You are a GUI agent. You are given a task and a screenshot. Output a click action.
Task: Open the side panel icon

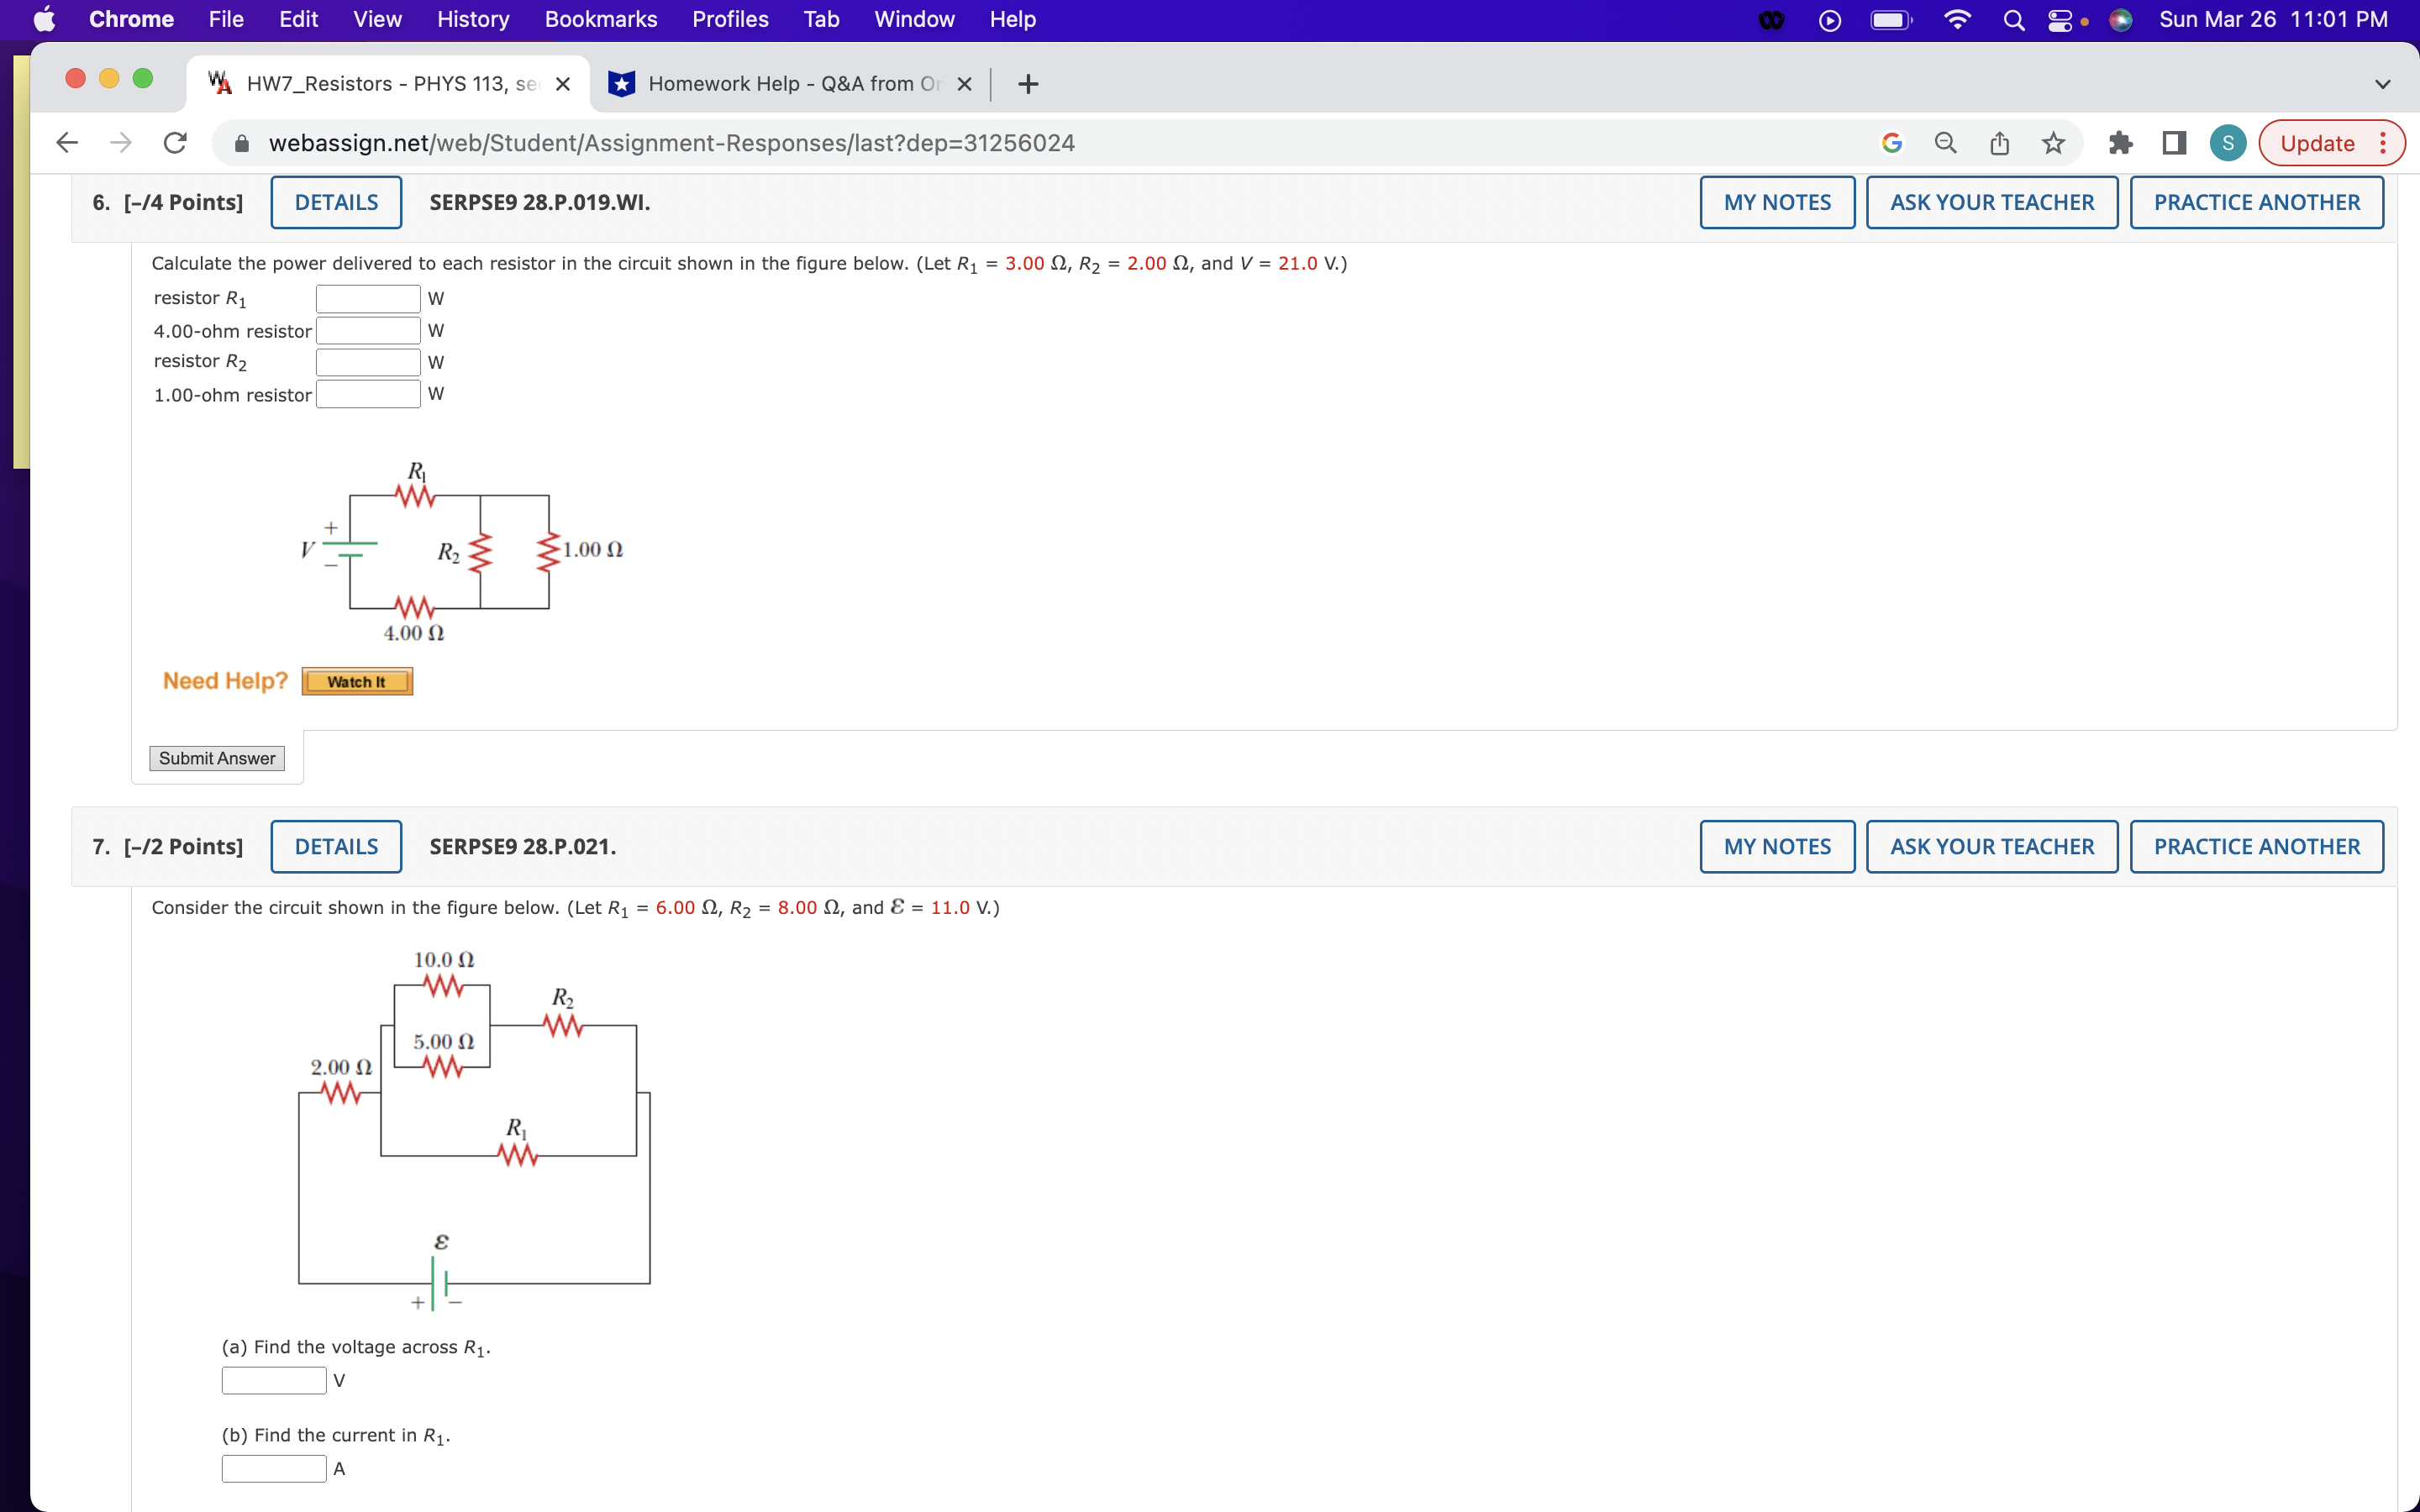[2171, 143]
